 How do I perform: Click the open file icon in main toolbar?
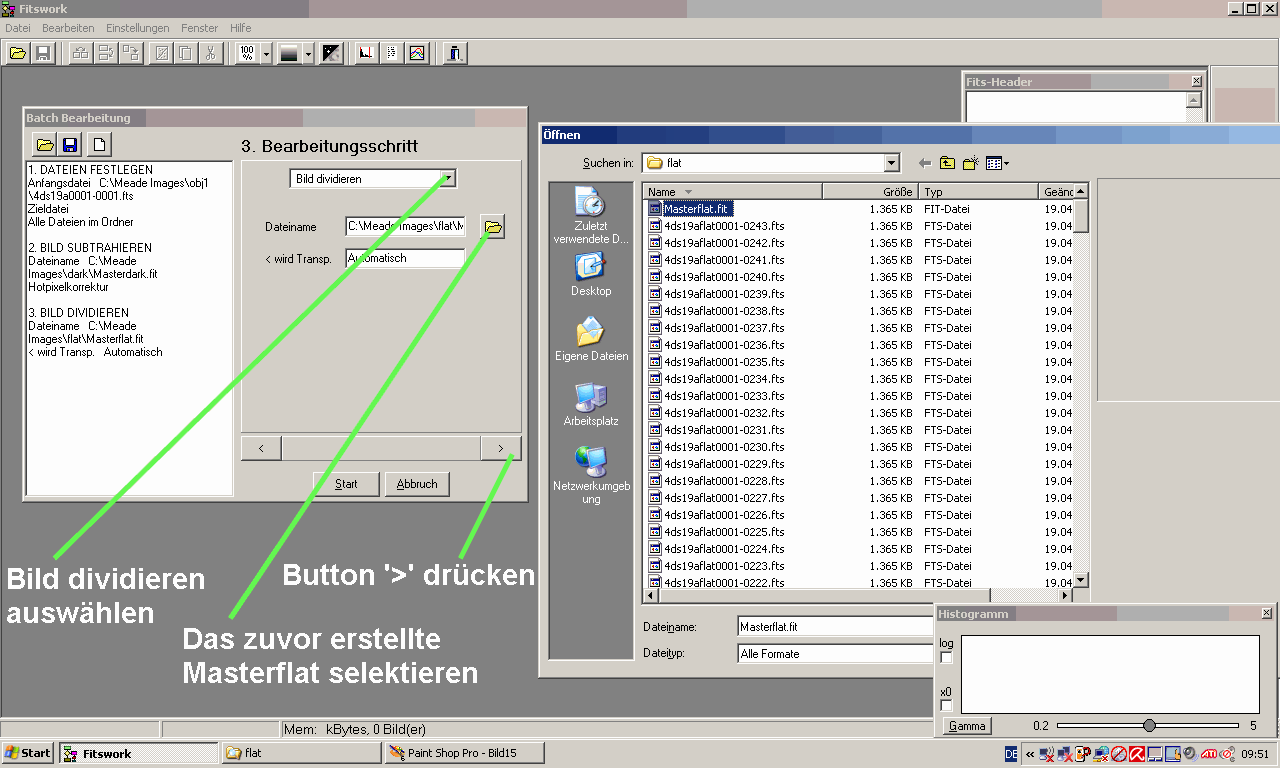click(18, 54)
